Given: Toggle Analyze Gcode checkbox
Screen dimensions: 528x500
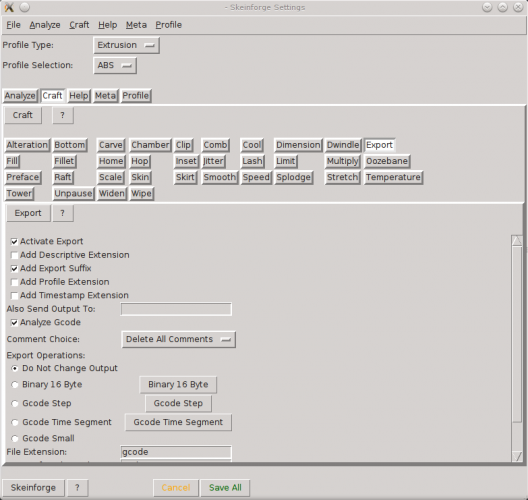Looking at the screenshot, I should click(14, 323).
